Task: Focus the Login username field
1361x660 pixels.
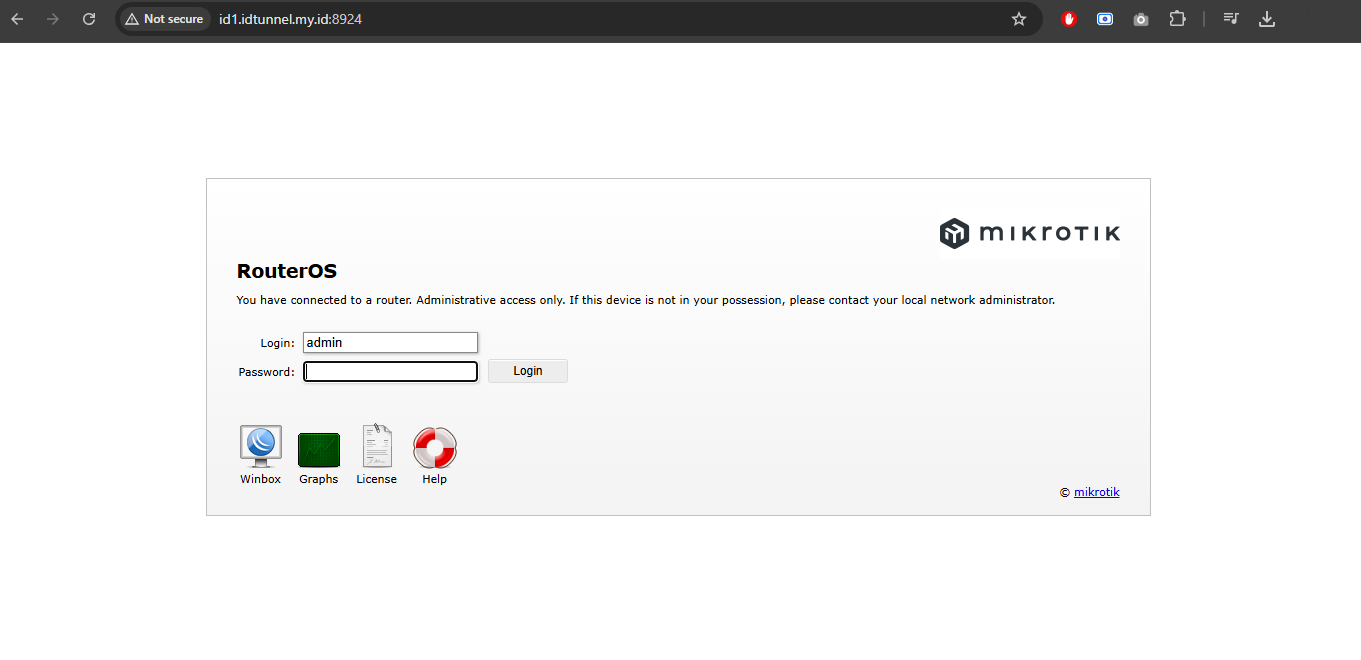Action: click(x=390, y=342)
